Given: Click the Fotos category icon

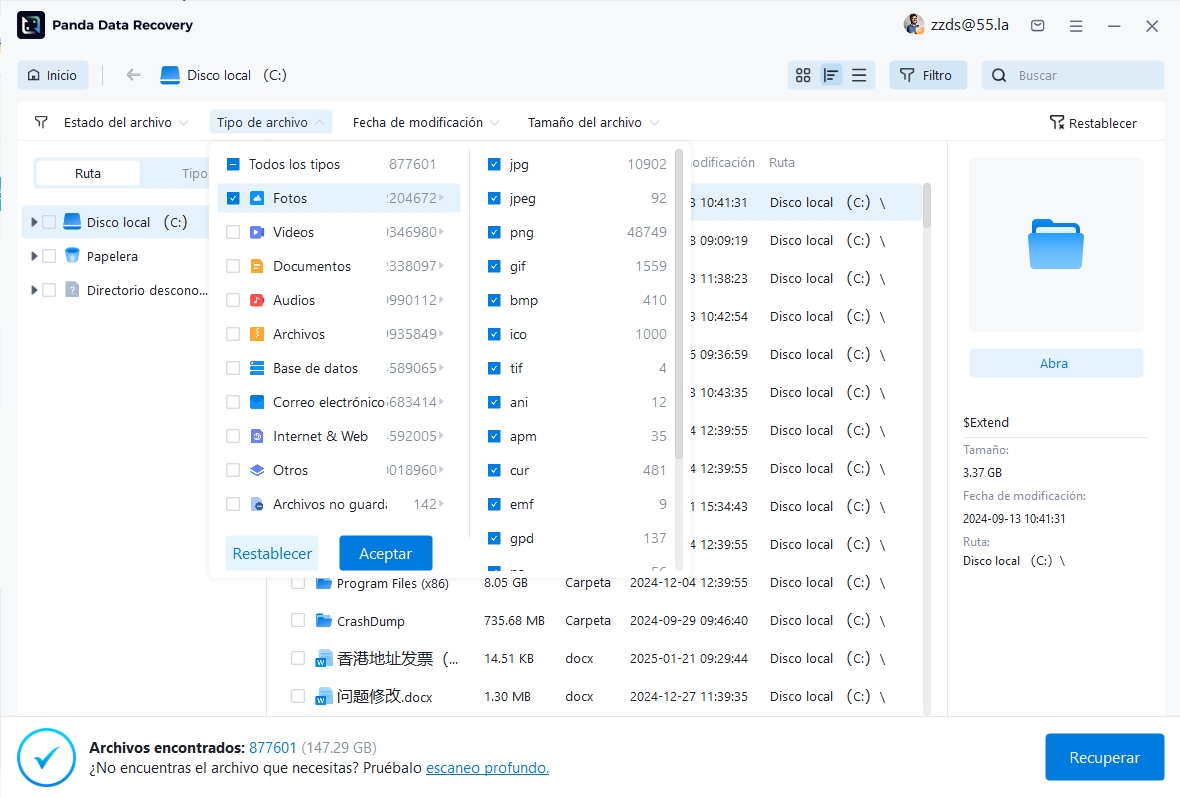Looking at the screenshot, I should (x=257, y=198).
